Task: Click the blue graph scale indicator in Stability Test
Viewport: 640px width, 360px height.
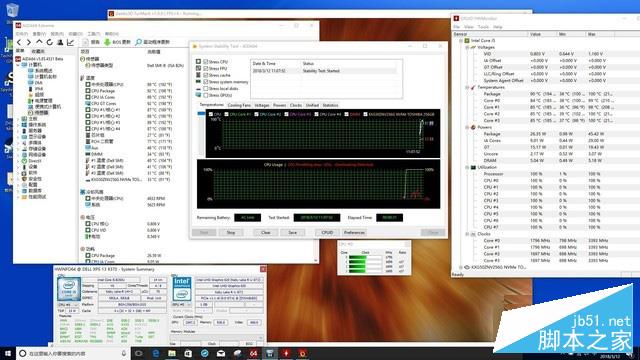Action: click(x=201, y=113)
